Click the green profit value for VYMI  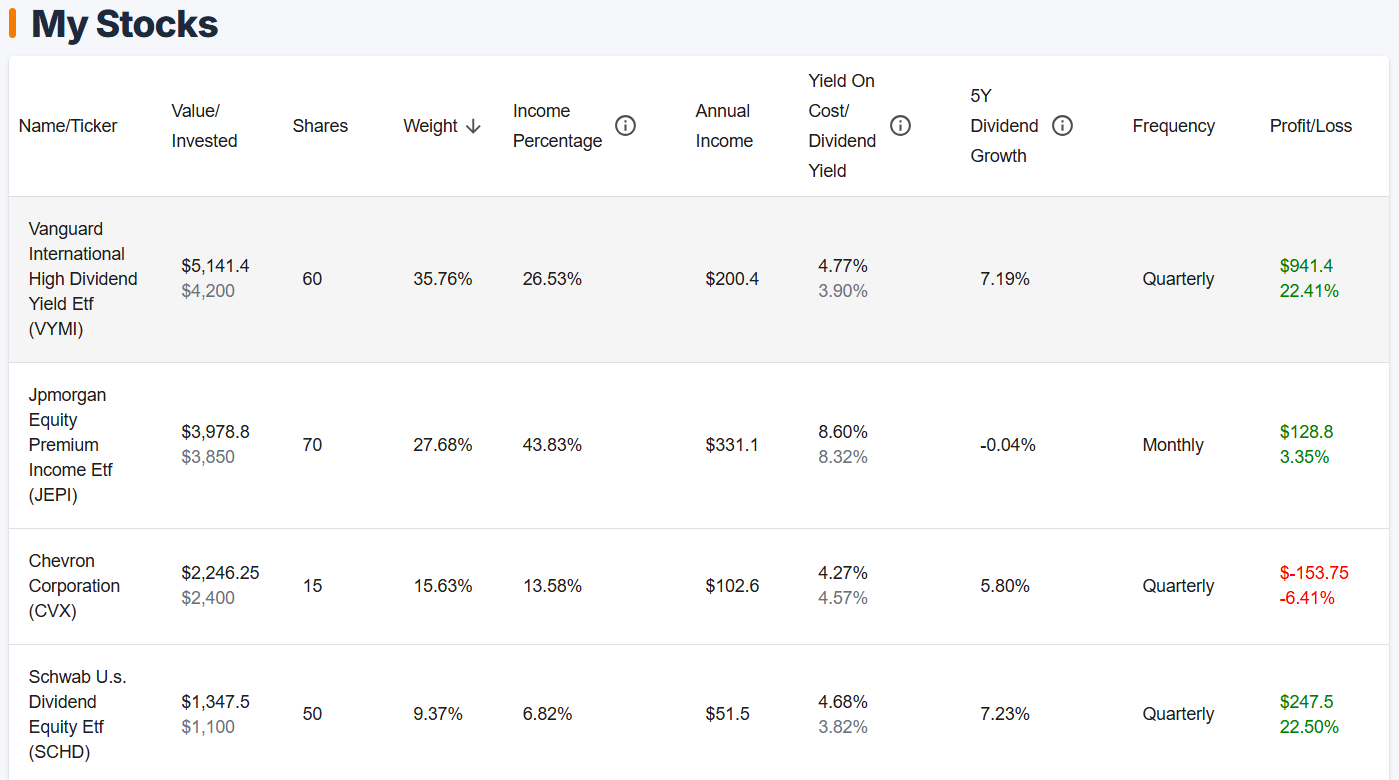1309,266
